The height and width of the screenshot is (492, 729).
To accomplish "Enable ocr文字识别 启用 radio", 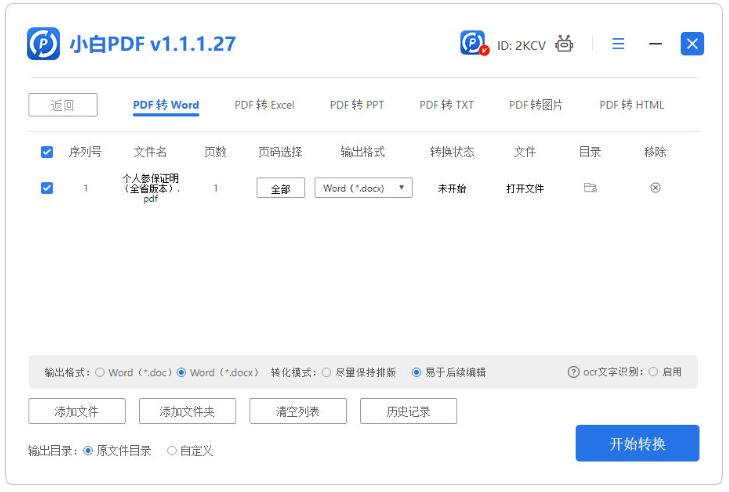I will 653,372.
